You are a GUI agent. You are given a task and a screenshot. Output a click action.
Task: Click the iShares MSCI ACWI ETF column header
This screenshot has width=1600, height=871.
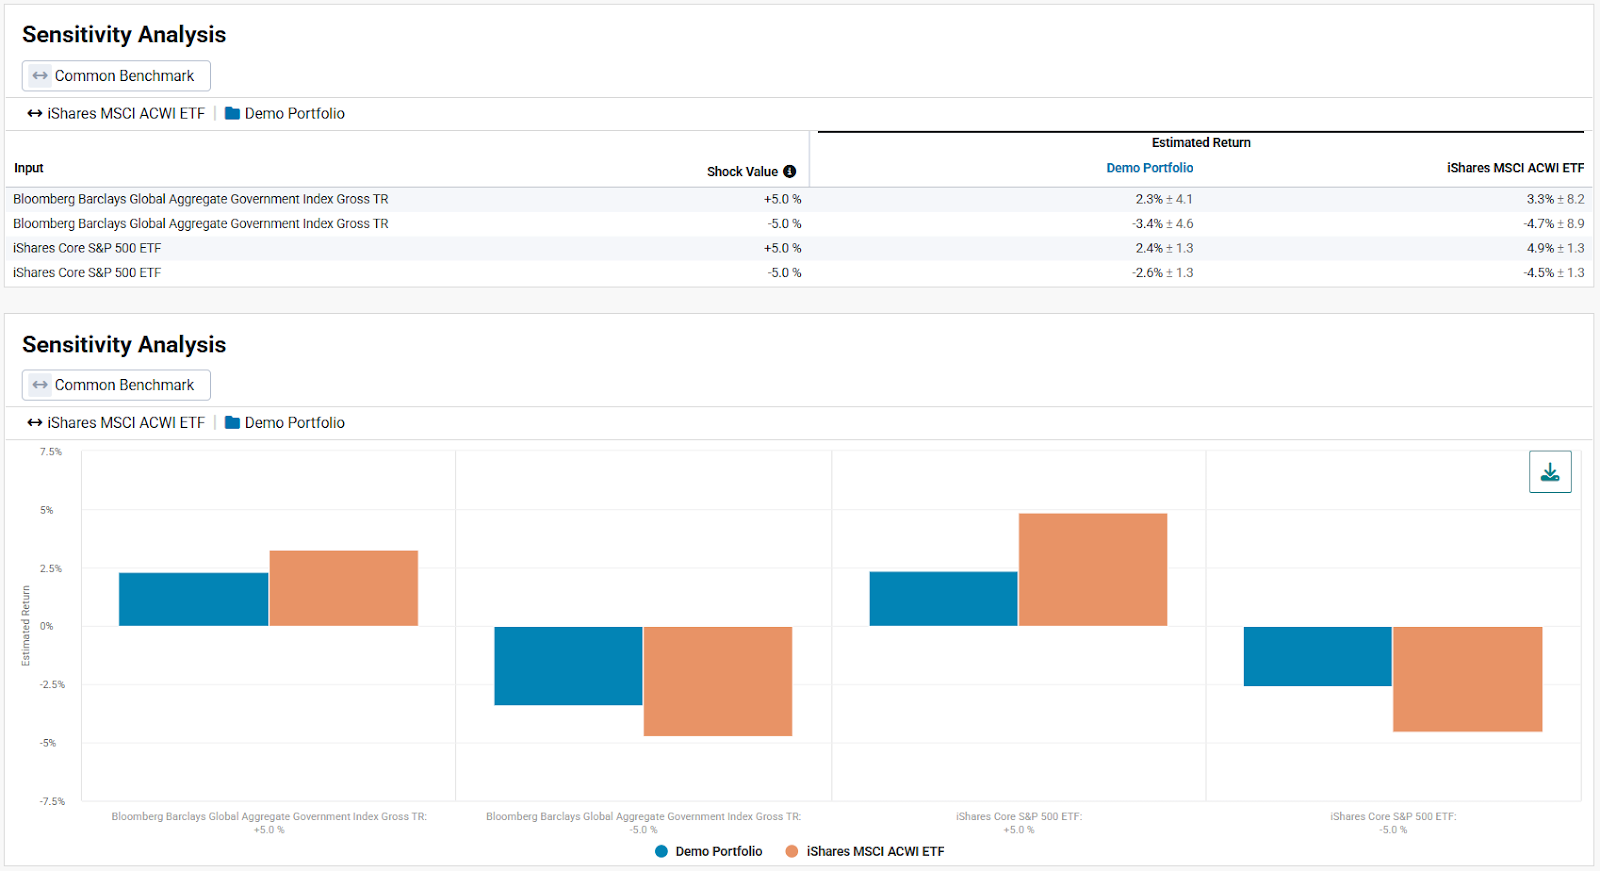(1514, 168)
